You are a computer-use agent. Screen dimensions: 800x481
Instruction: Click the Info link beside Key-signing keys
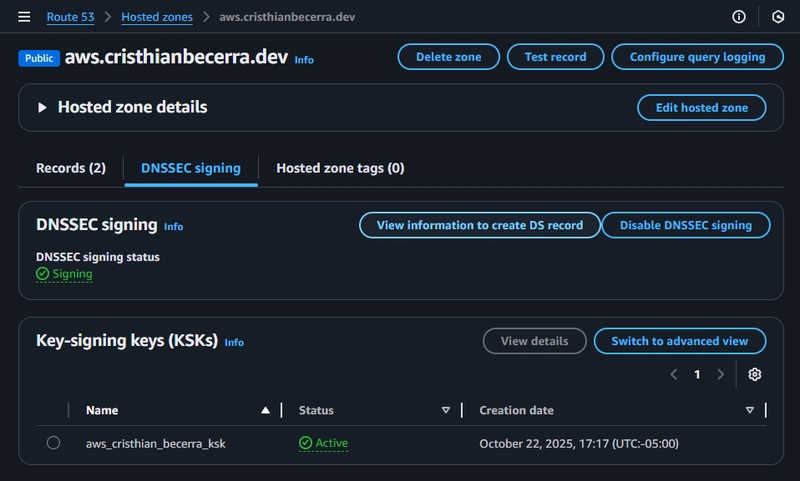[234, 342]
